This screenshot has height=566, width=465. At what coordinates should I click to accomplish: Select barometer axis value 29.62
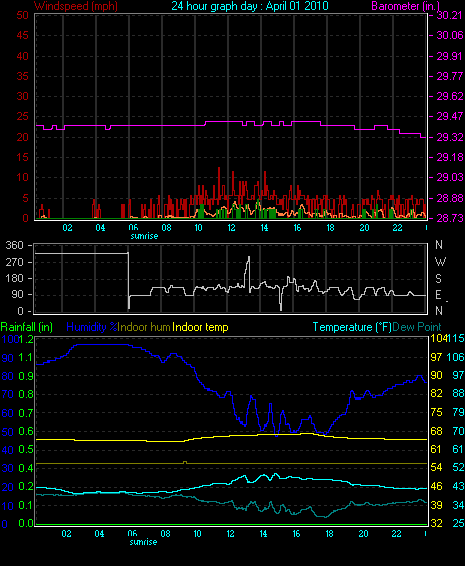(x=449, y=96)
